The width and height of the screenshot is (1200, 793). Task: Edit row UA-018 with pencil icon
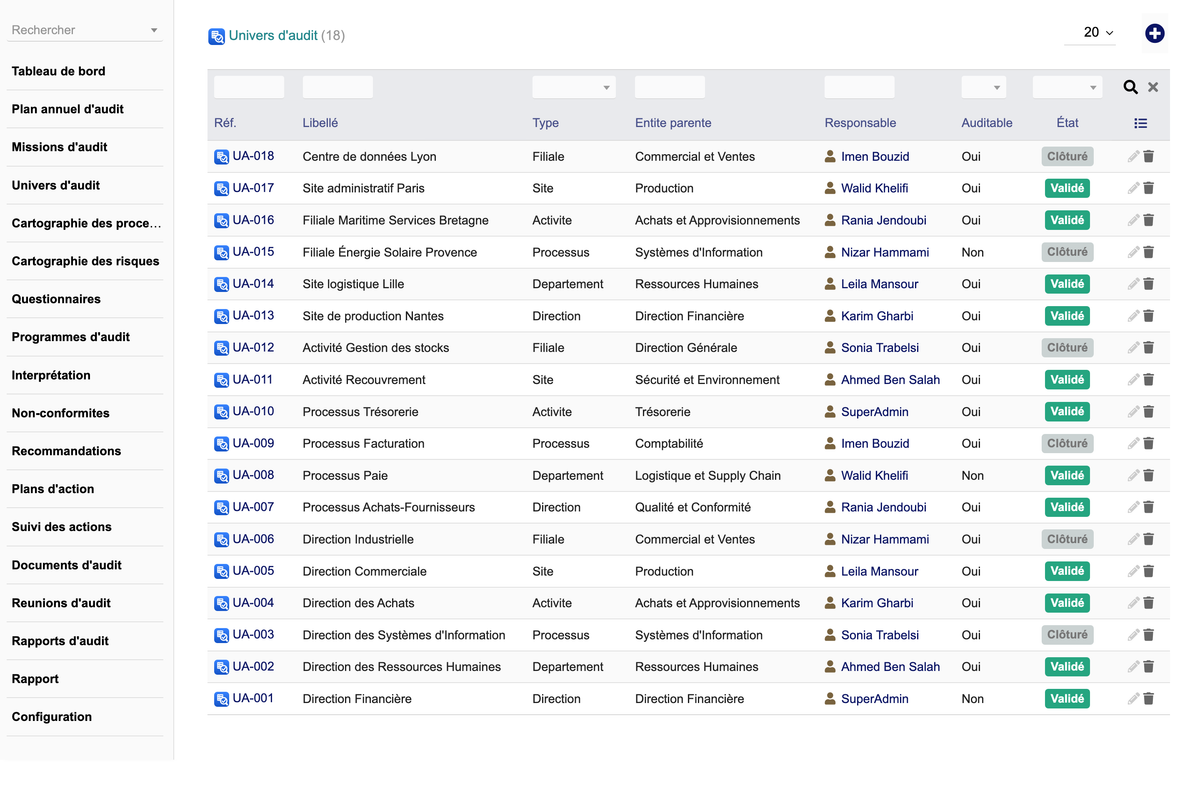point(1133,157)
